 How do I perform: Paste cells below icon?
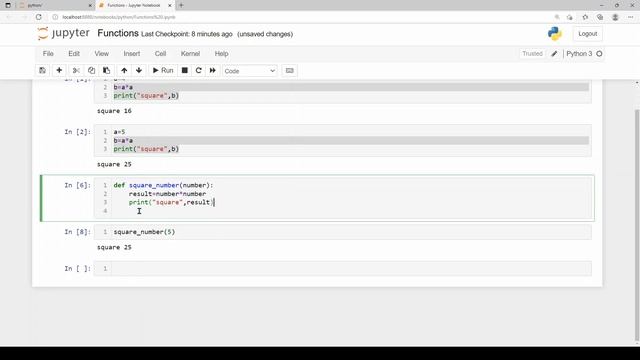[x=107, y=71]
